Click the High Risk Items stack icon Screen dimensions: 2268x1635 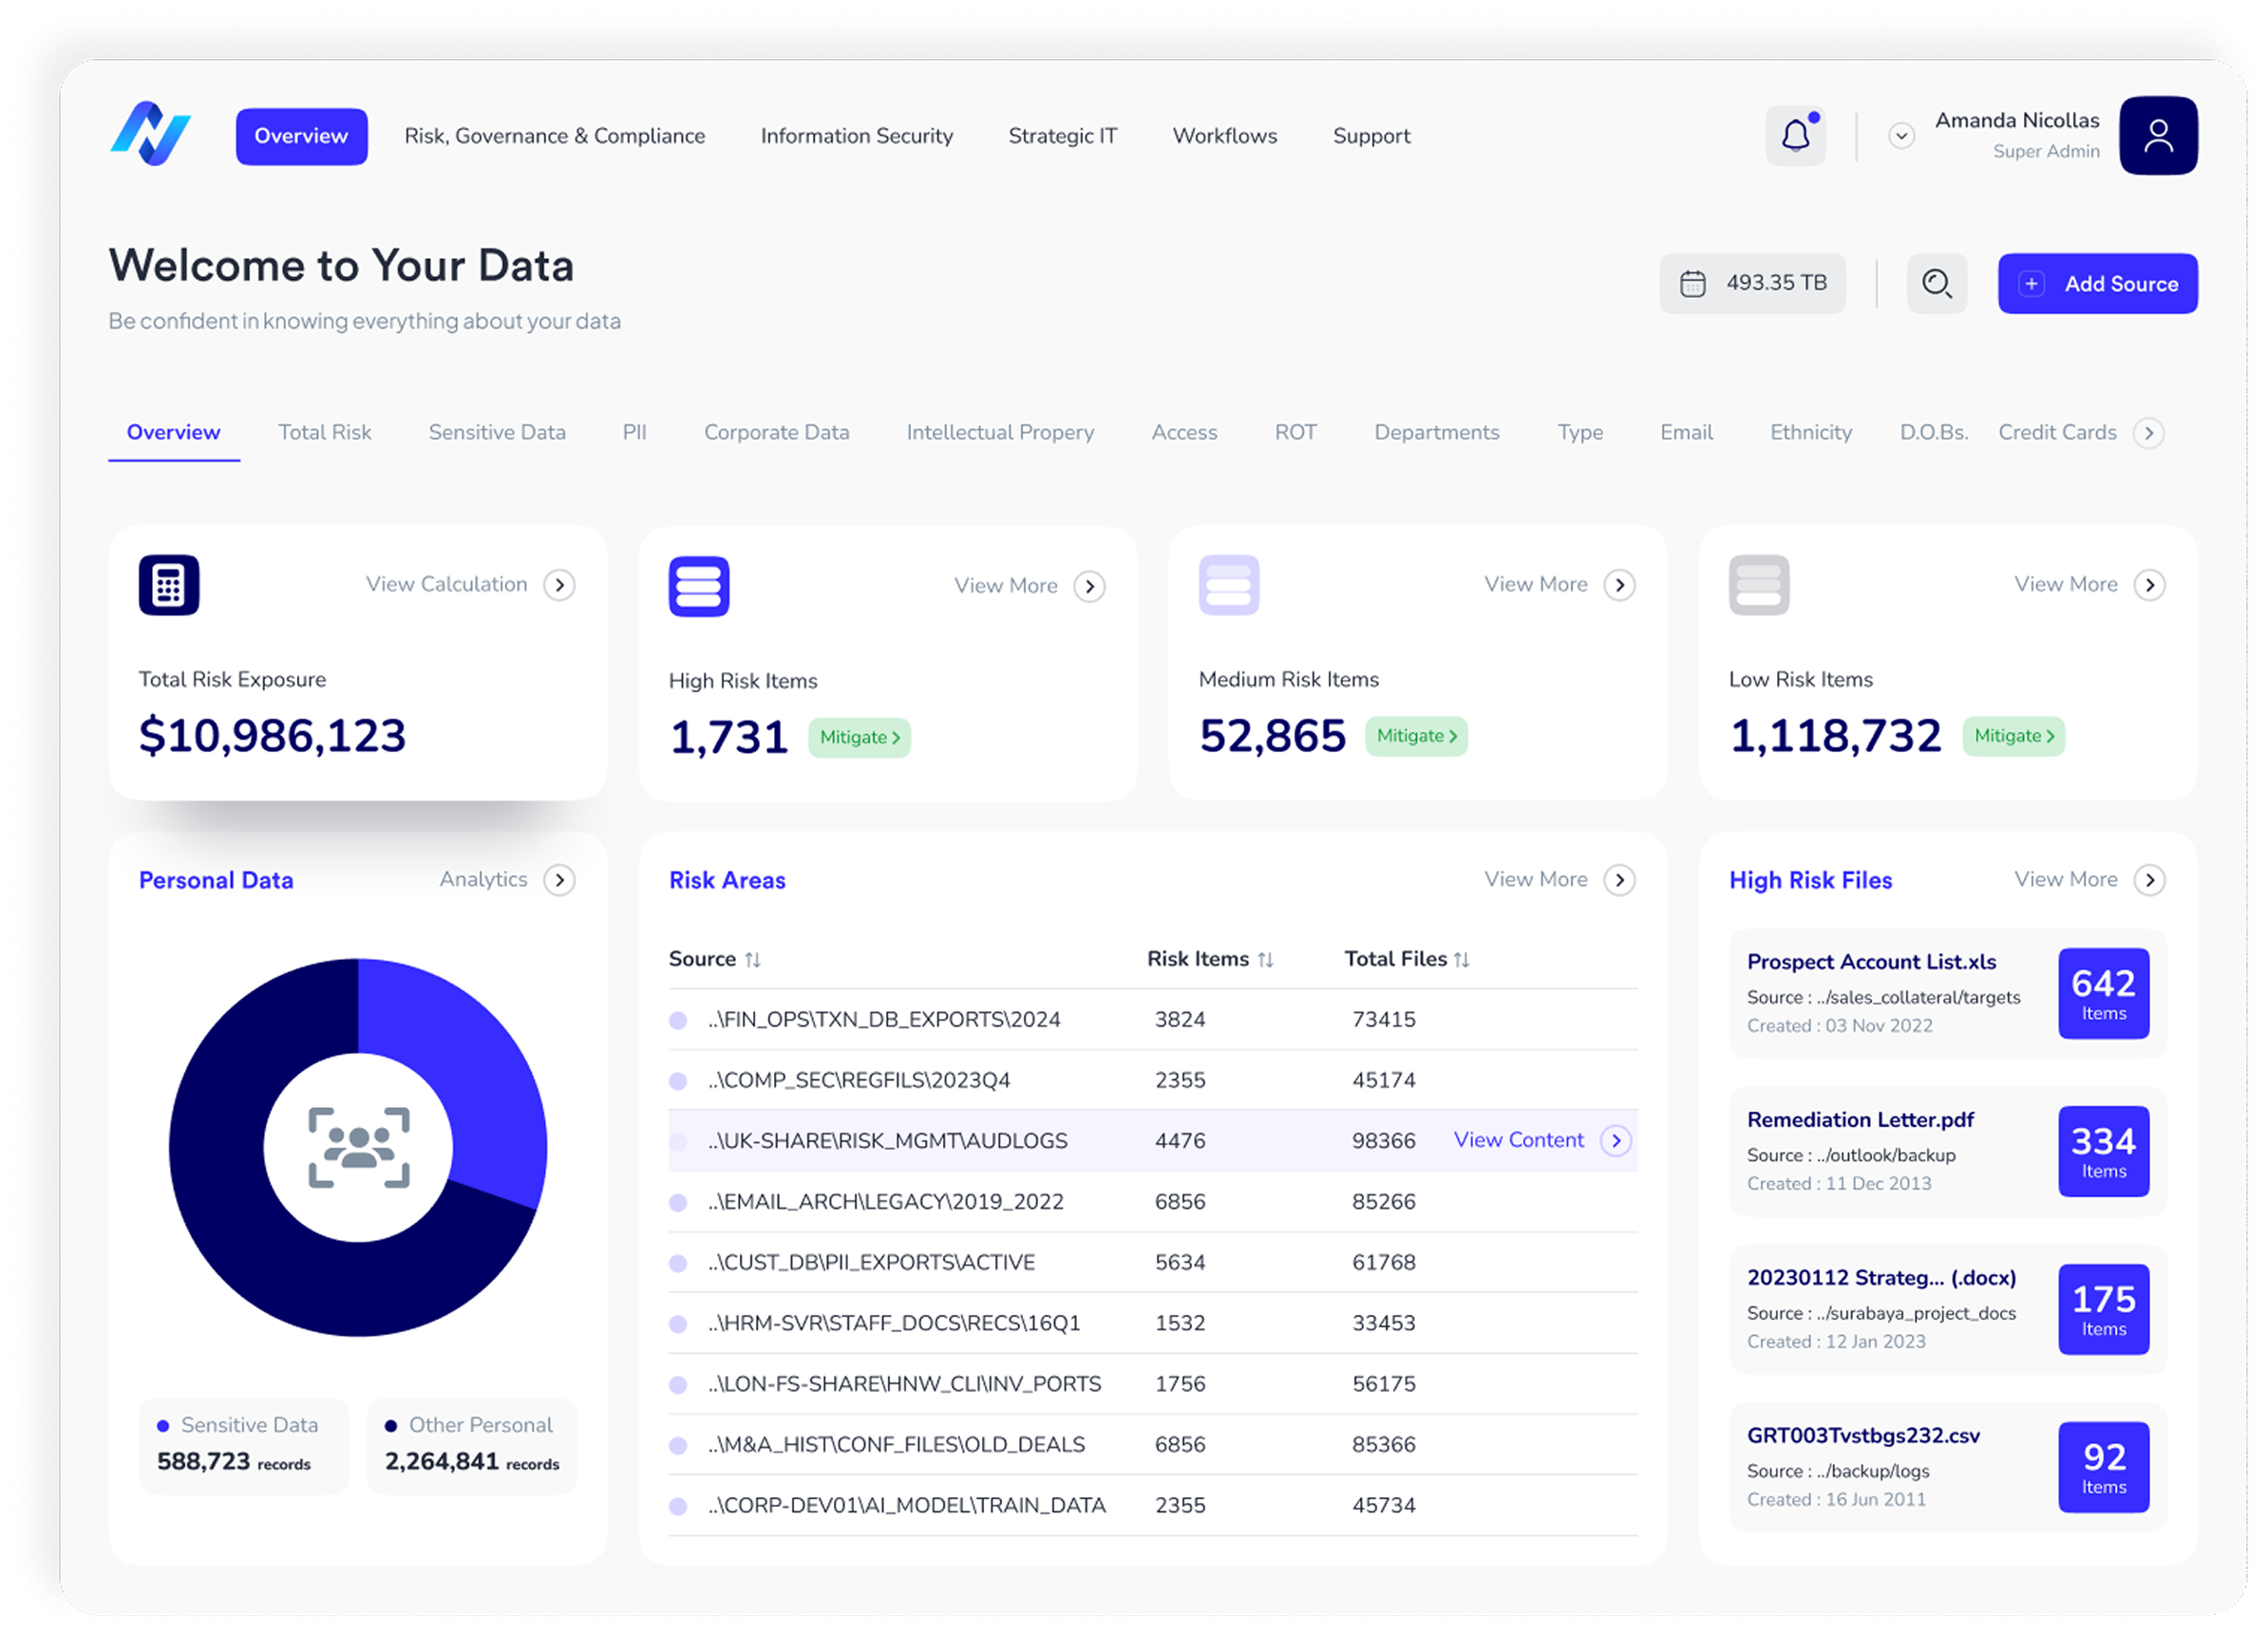[x=698, y=586]
